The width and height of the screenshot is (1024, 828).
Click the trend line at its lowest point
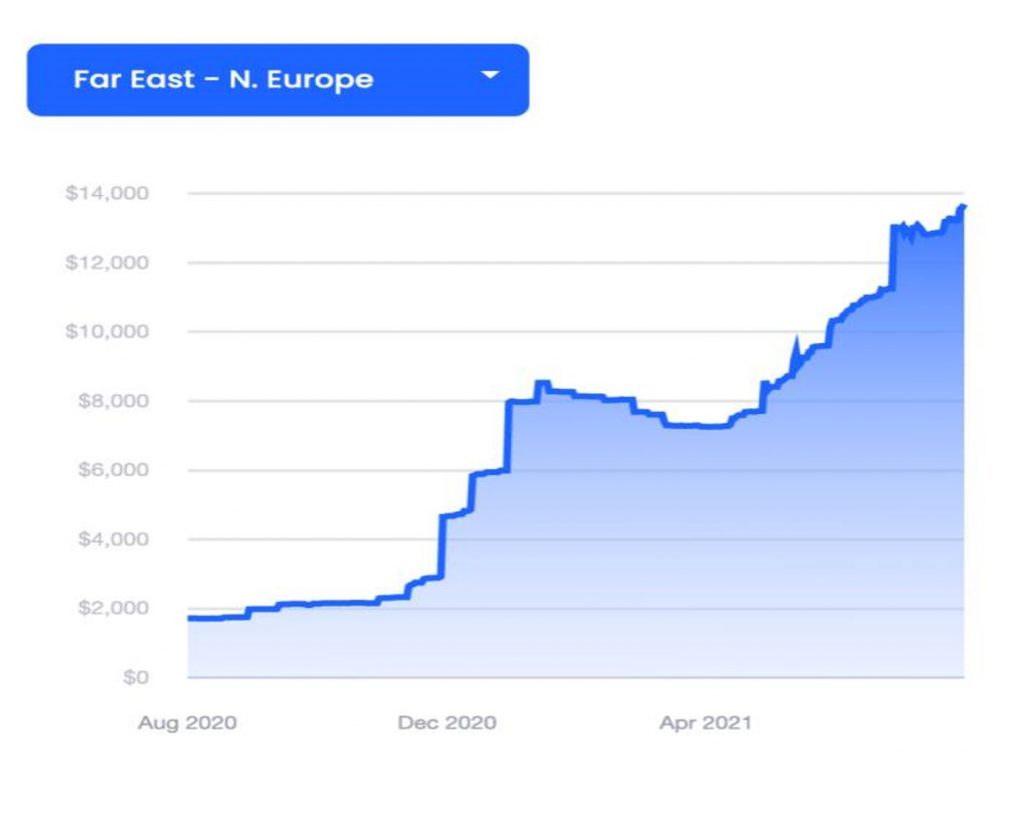pos(190,619)
